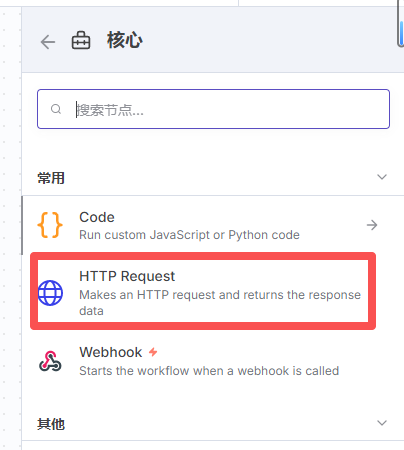Click the lightning trigger icon beside Webhook

(x=153, y=352)
